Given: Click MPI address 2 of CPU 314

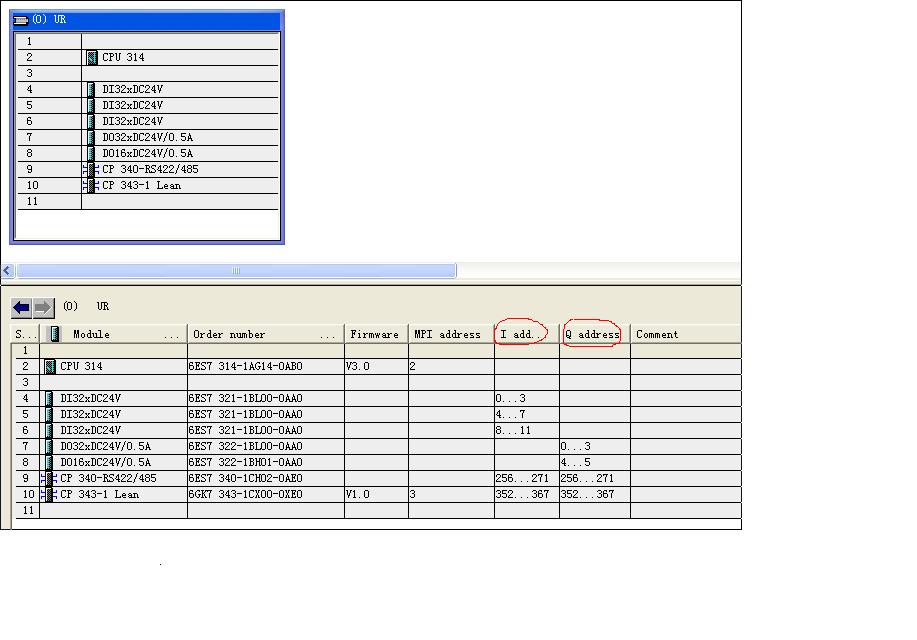Looking at the screenshot, I should pos(412,366).
